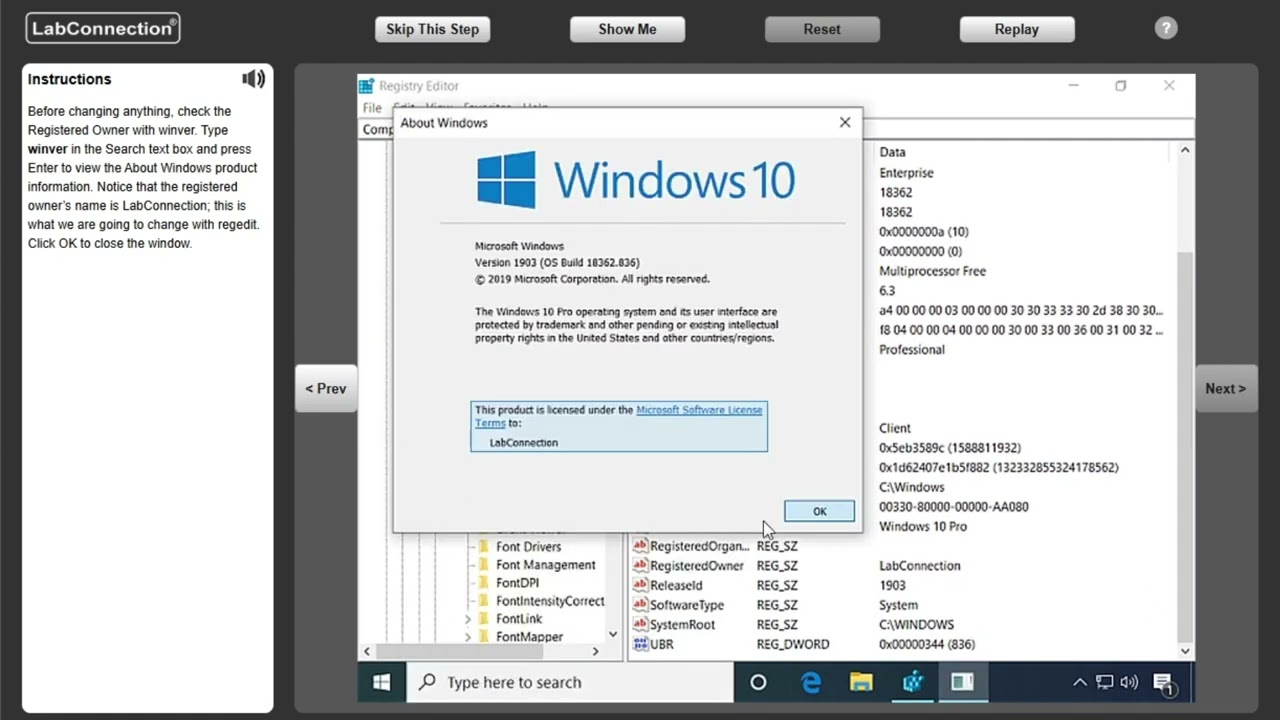Screen dimensions: 1280x720
Task: Open the help question mark icon
Action: click(1166, 28)
